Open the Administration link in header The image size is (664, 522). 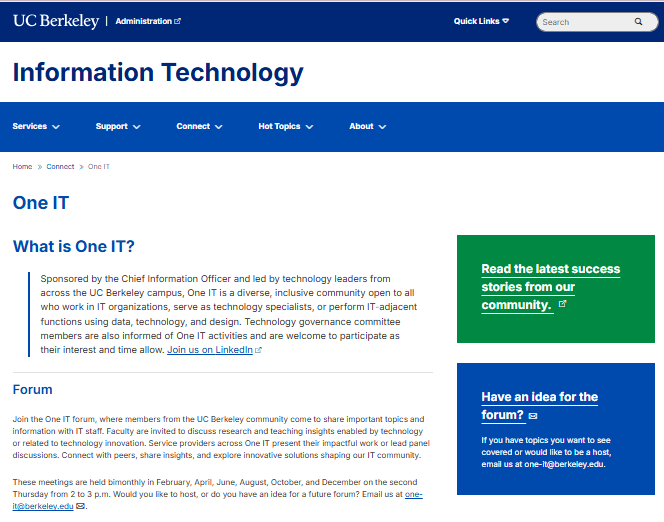(x=144, y=21)
